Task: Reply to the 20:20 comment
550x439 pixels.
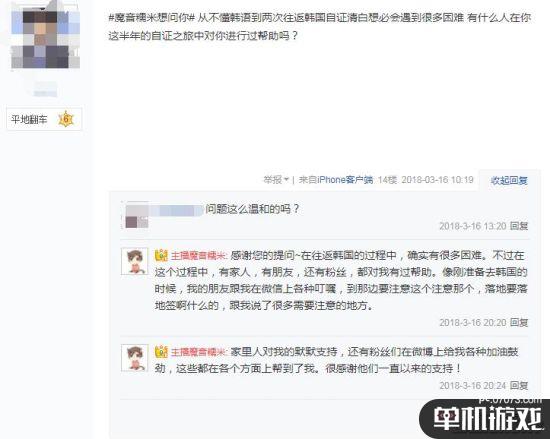Action: (x=519, y=322)
